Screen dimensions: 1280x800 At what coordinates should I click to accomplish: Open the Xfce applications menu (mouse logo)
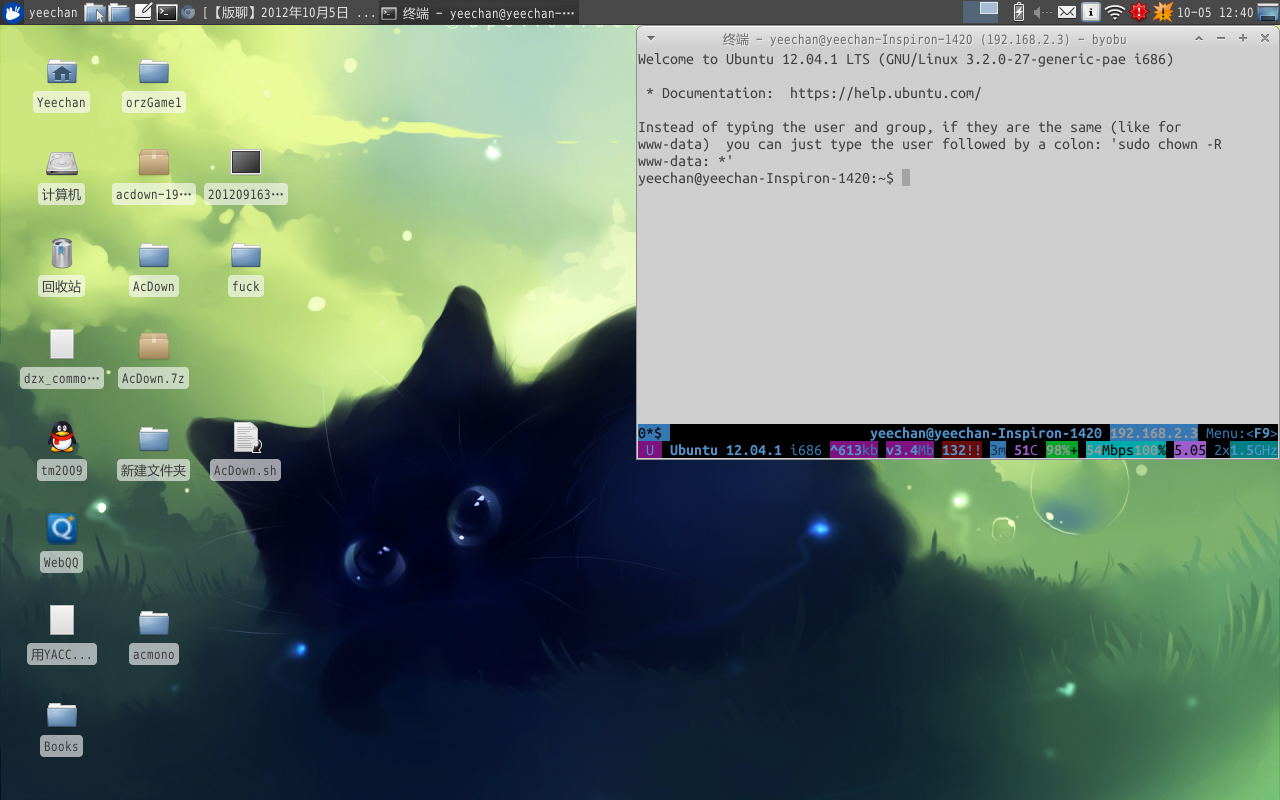[x=14, y=12]
